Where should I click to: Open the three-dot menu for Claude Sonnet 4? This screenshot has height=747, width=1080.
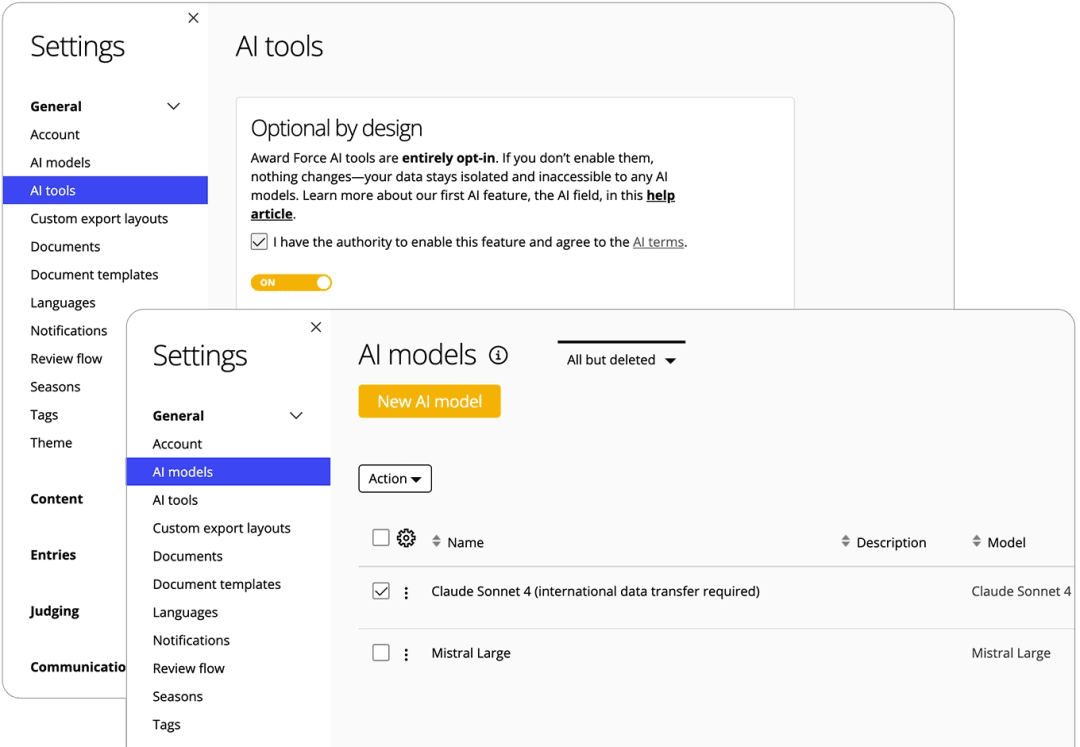(x=406, y=593)
